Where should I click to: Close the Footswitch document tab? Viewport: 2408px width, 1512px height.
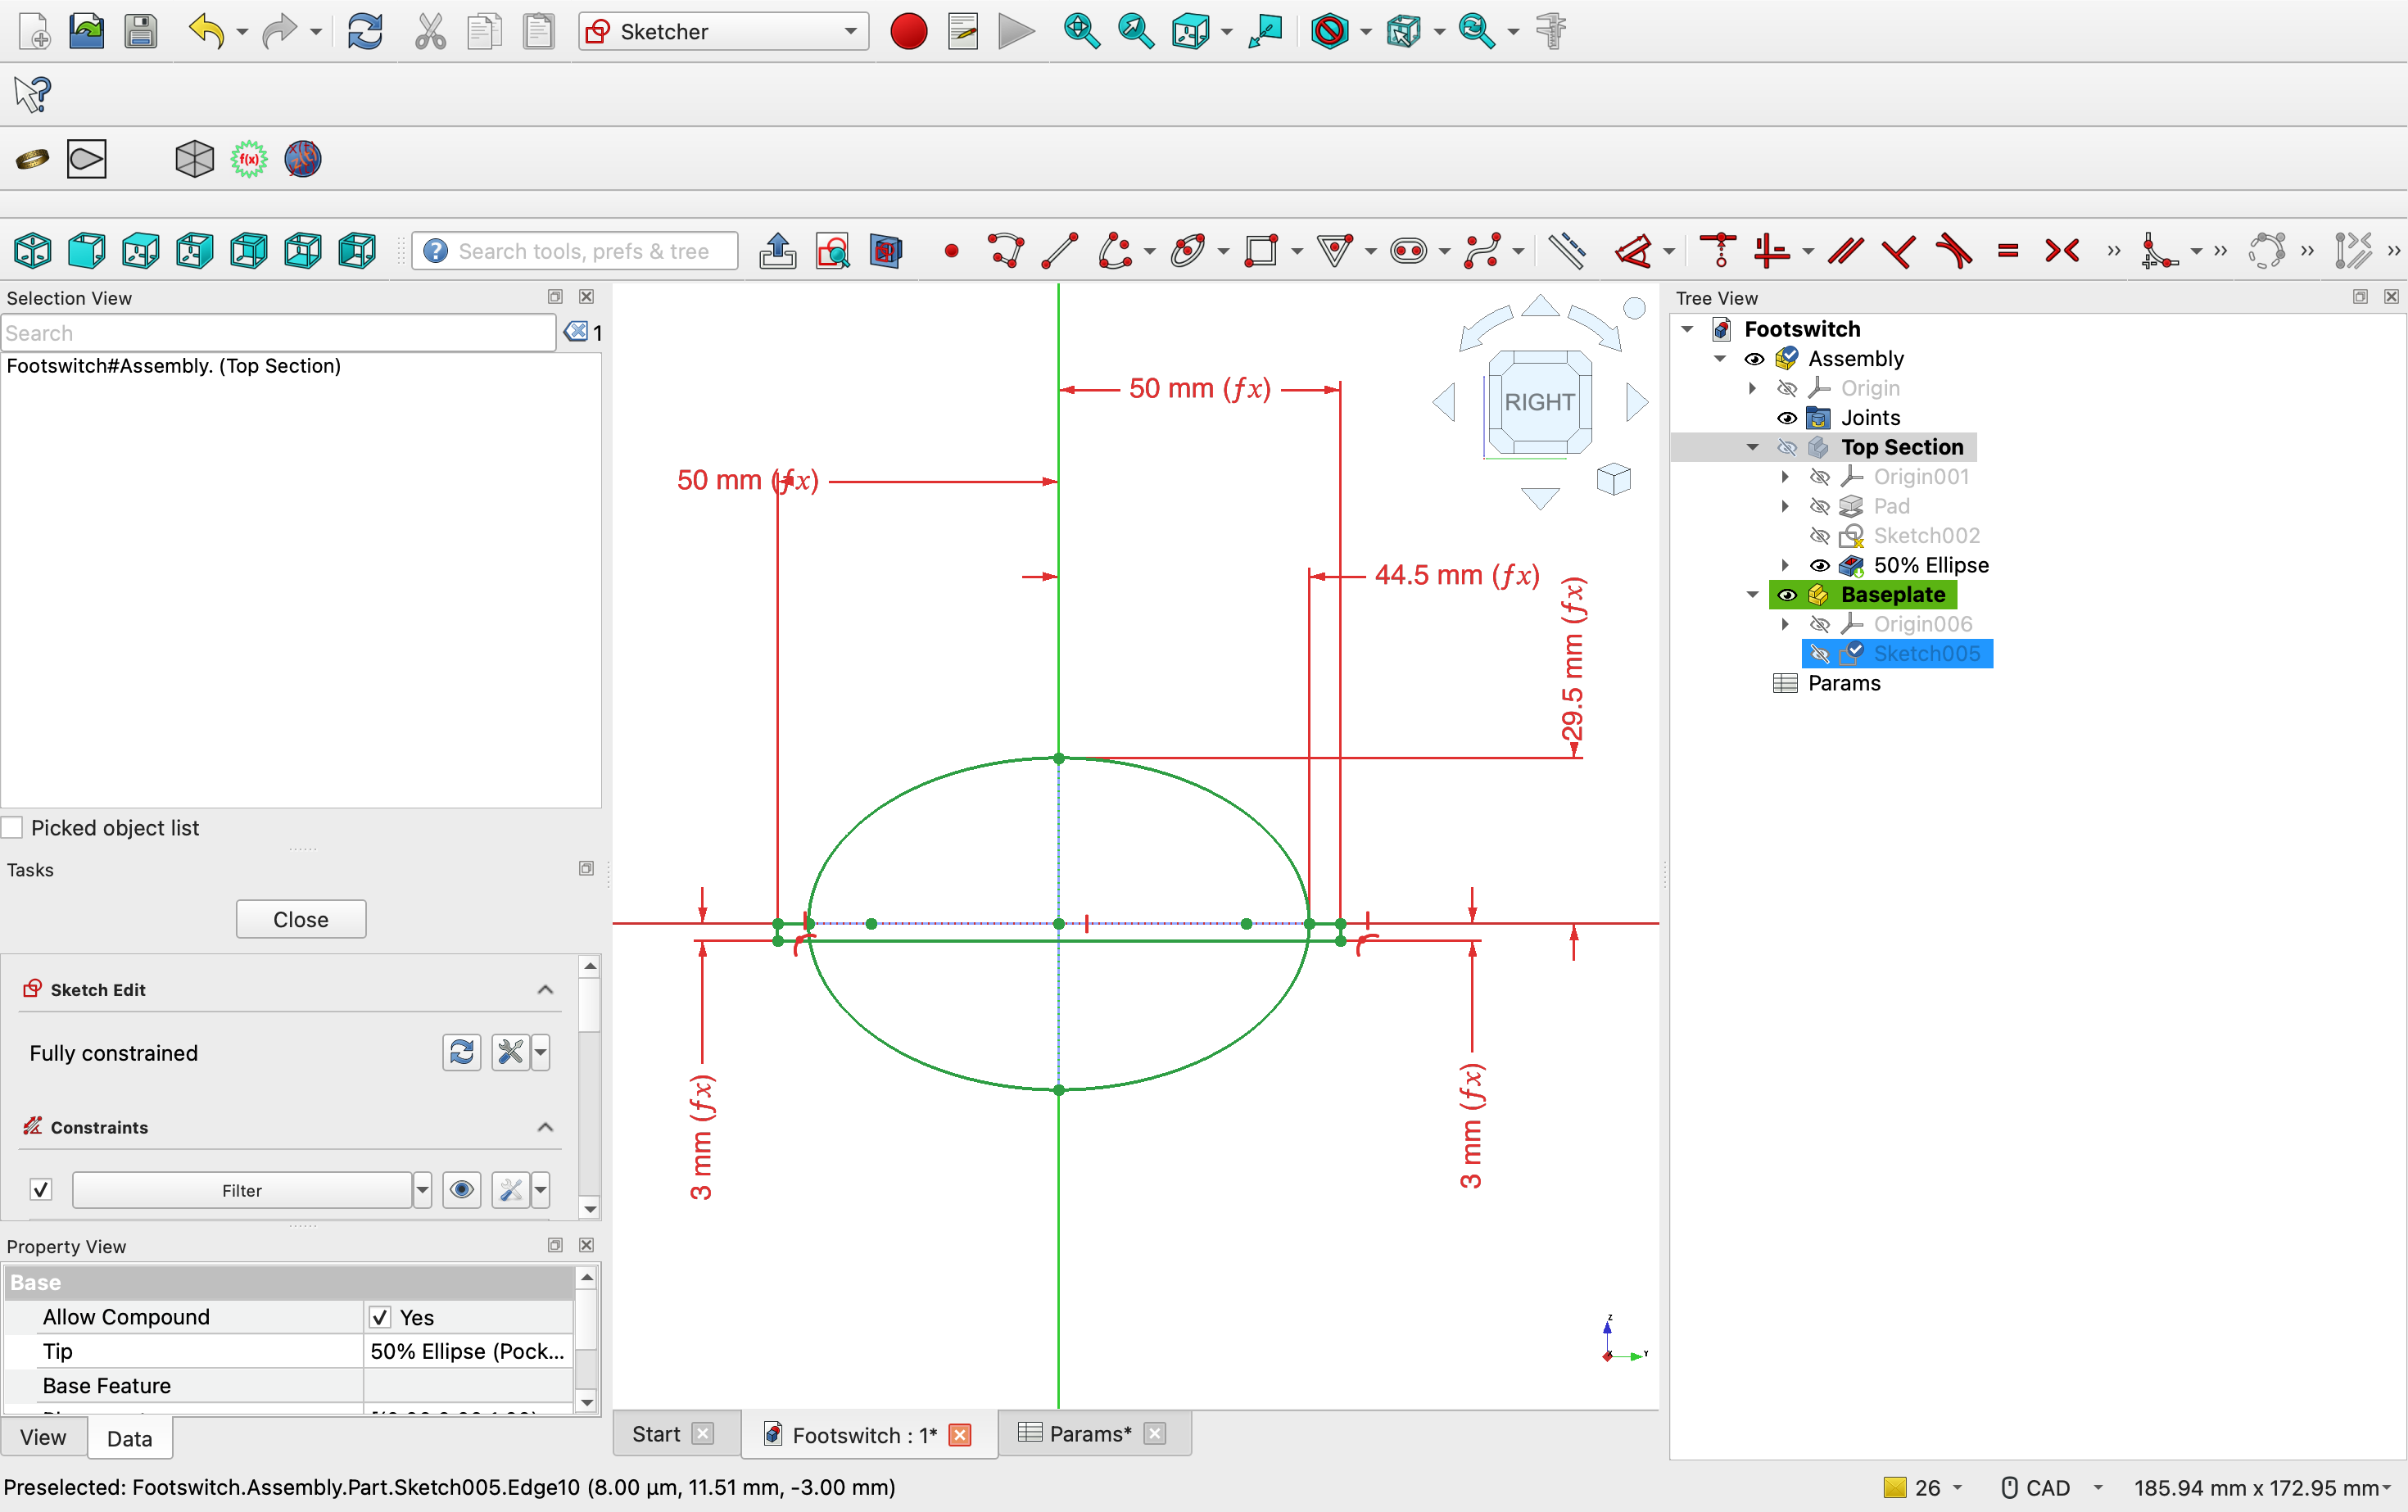pos(960,1435)
